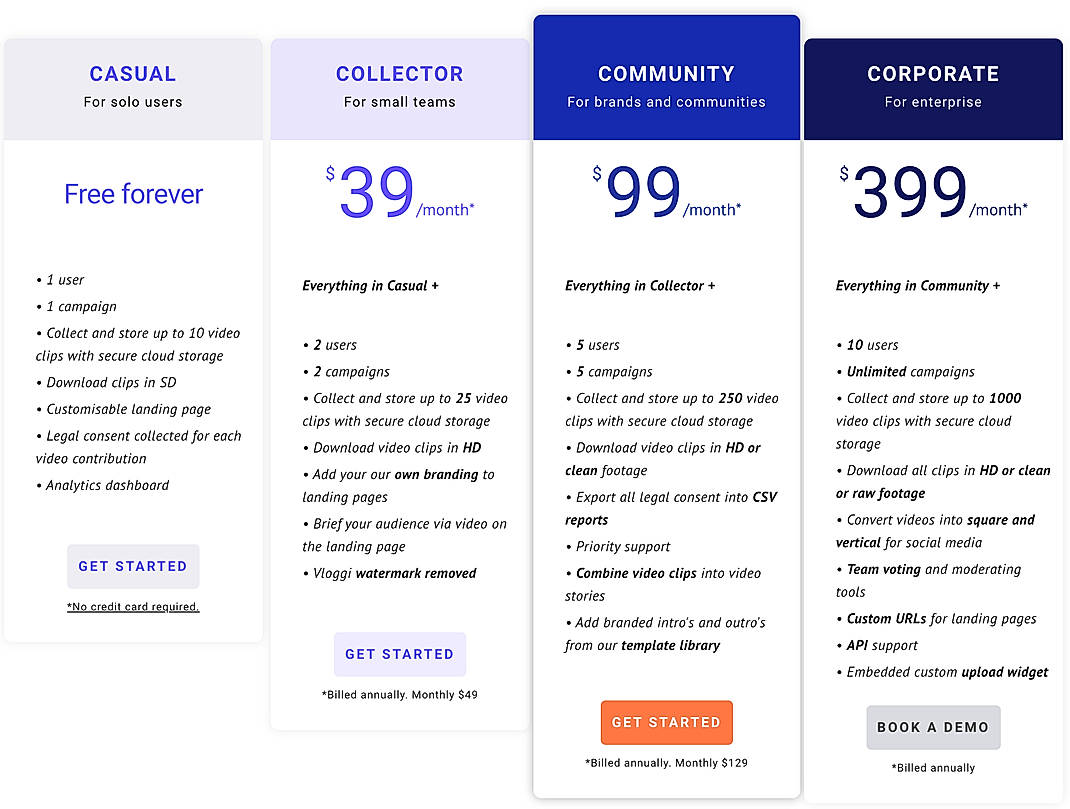
Task: Select the COLLECTOR plan header
Action: (x=399, y=73)
